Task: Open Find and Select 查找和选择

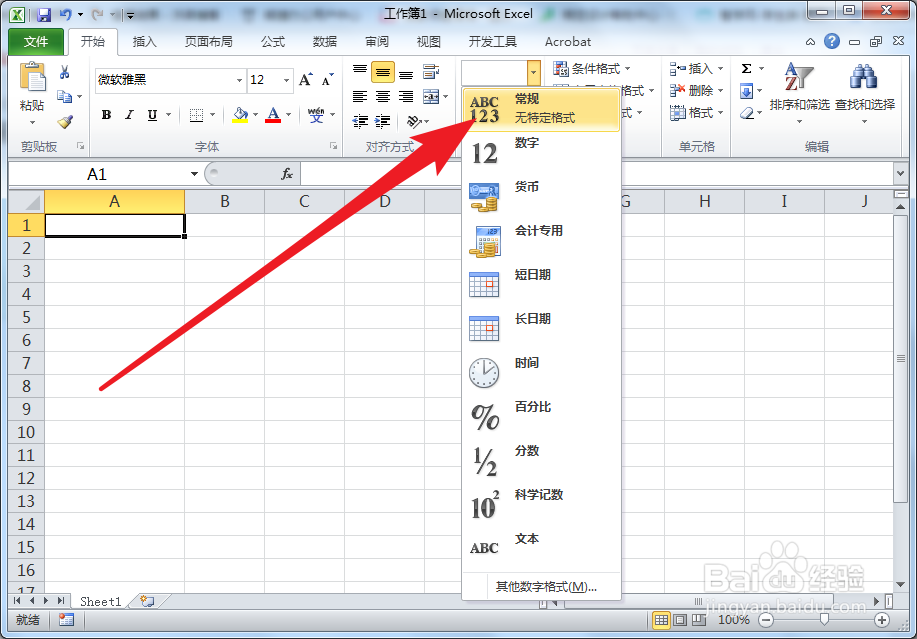Action: 864,92
